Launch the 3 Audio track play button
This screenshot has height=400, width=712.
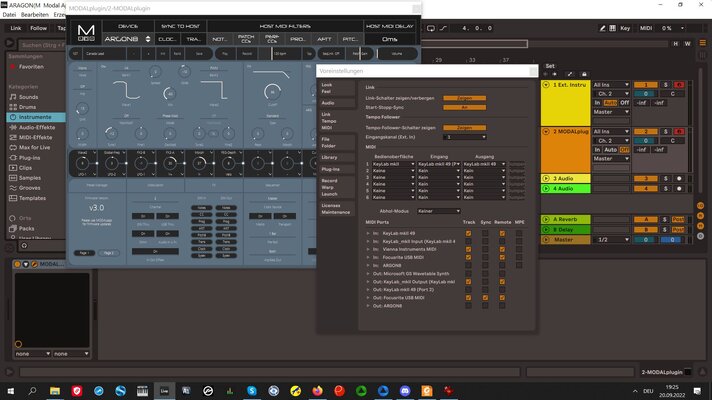[x=546, y=178]
